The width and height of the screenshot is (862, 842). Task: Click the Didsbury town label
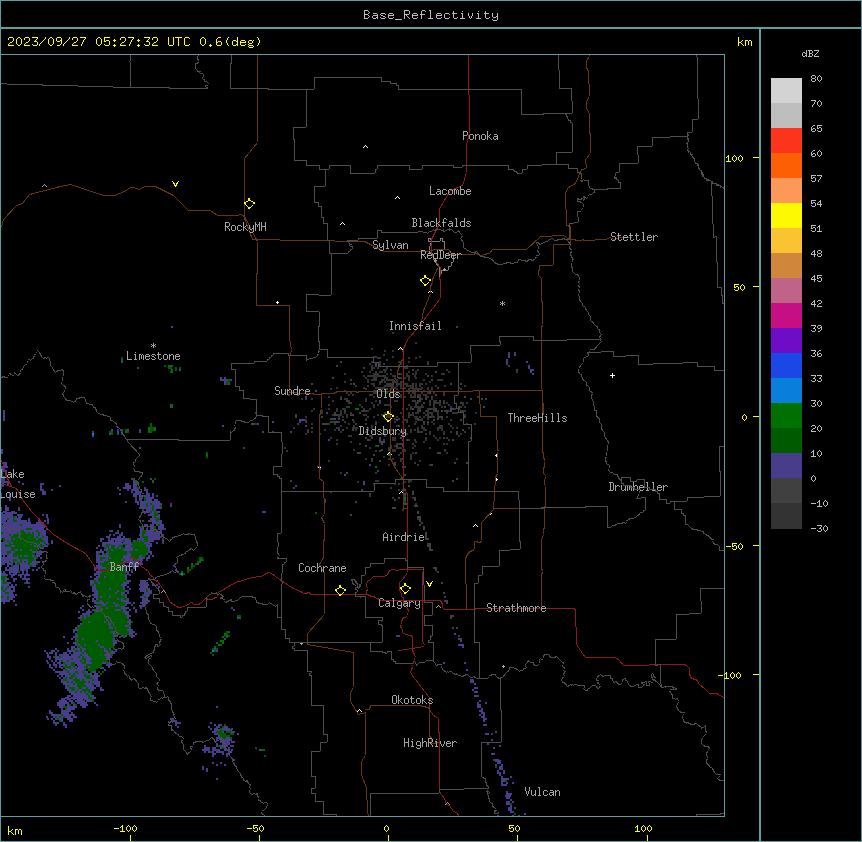click(382, 431)
